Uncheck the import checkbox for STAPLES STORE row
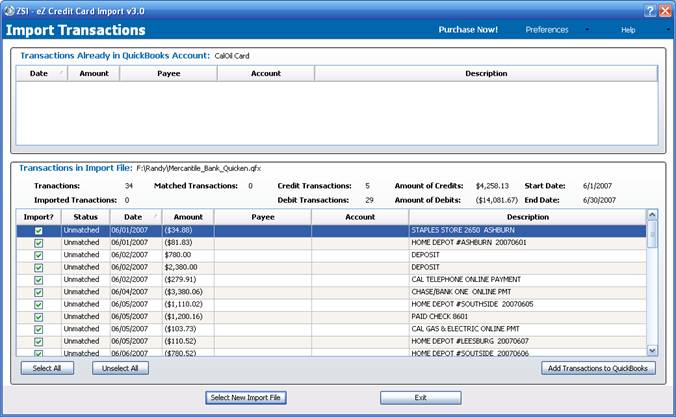Screen dimensions: 676x417 tap(38, 231)
